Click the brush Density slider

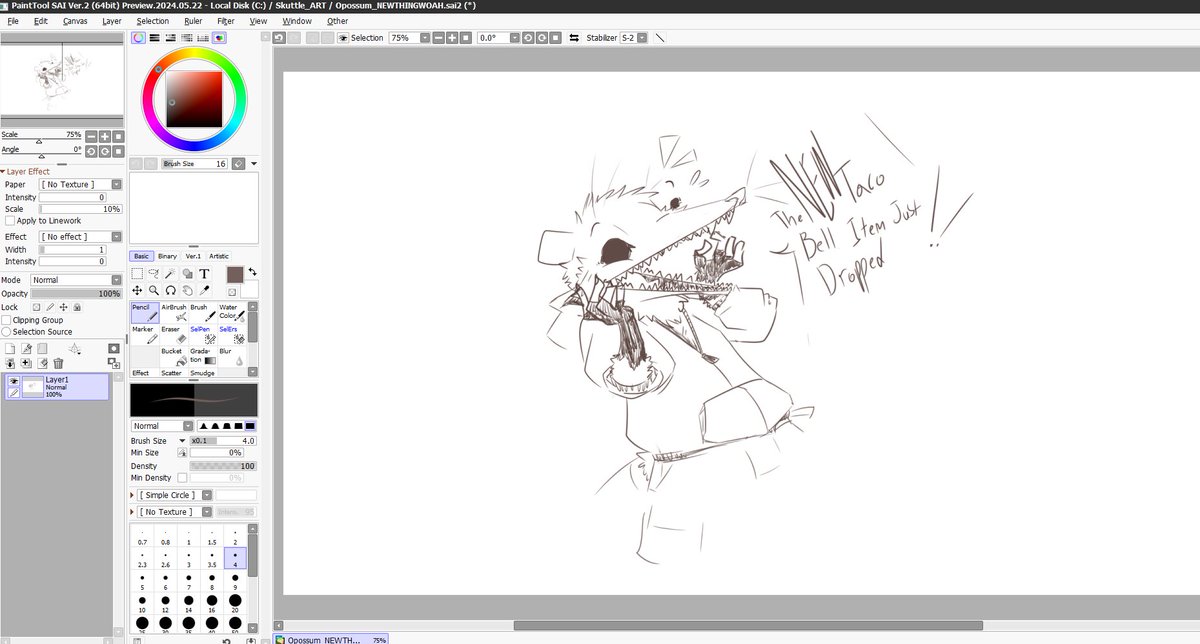[x=223, y=466]
